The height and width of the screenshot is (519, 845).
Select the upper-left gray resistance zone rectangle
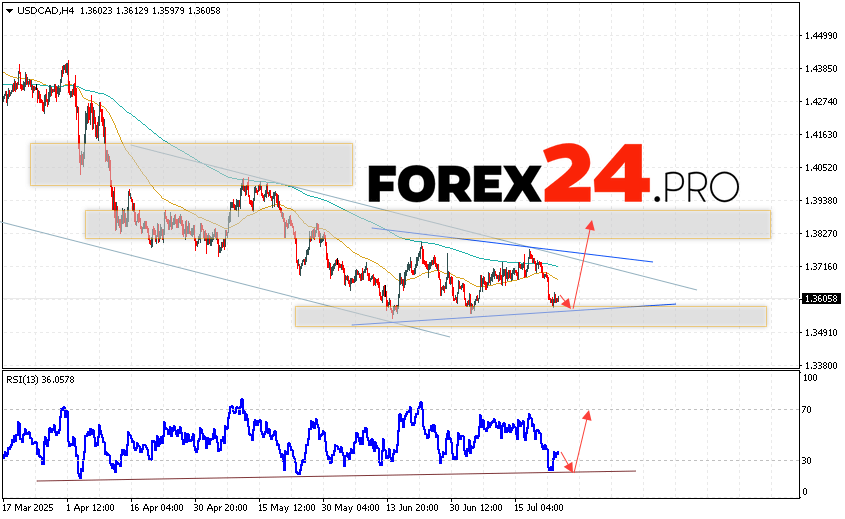click(191, 164)
